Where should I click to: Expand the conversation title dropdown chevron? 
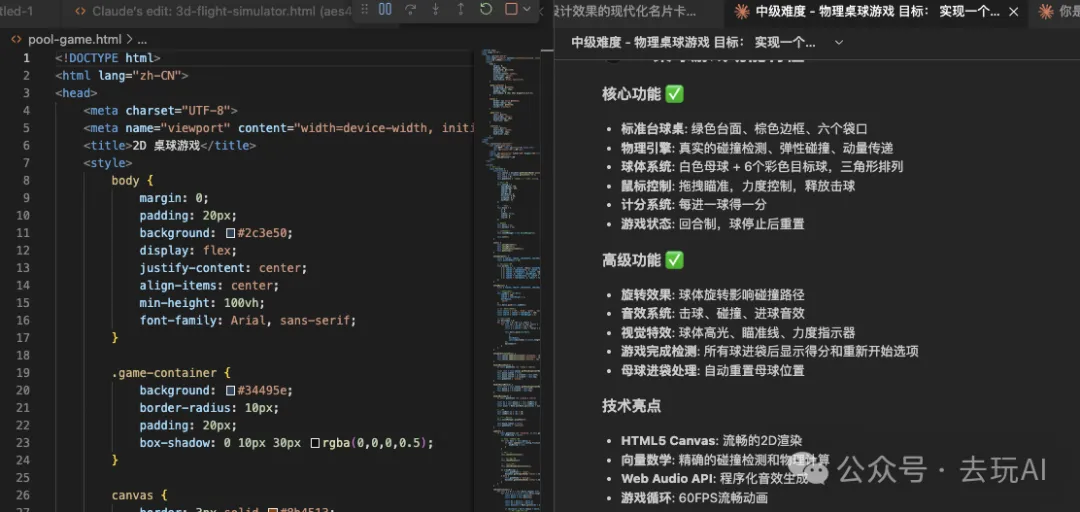[838, 42]
